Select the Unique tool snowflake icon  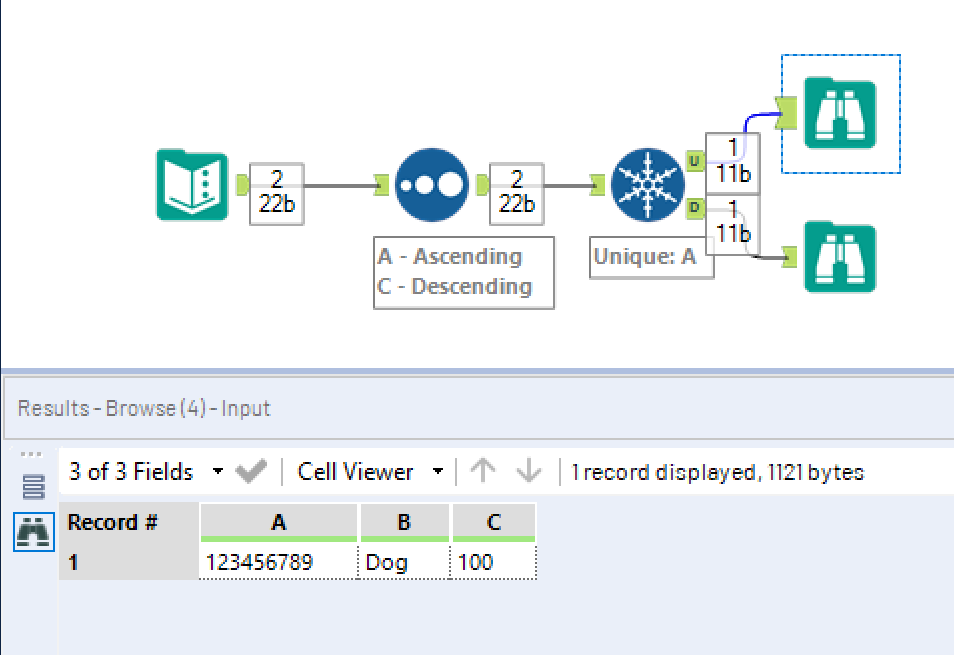pyautogui.click(x=648, y=185)
